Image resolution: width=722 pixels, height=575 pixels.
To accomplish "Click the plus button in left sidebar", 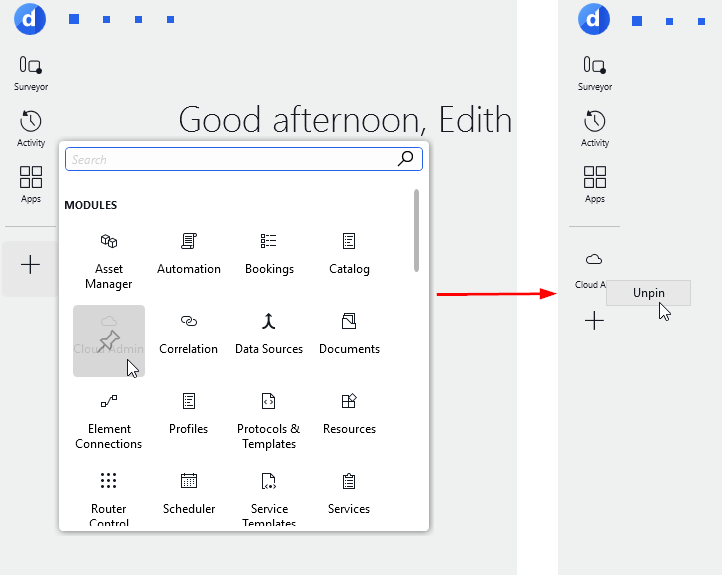I will [x=31, y=265].
